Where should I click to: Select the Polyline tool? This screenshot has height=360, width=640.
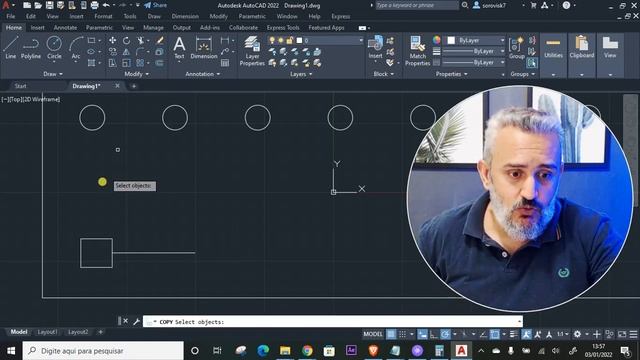(x=31, y=47)
